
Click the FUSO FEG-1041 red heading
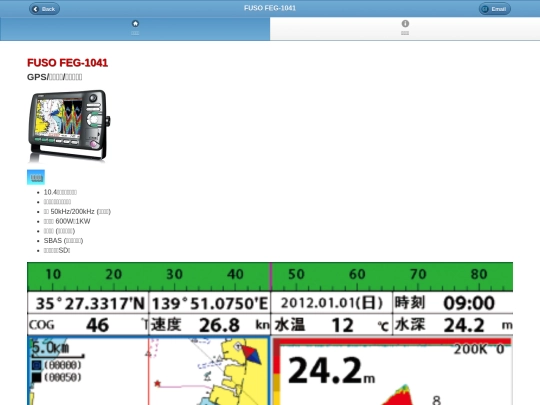tap(68, 63)
